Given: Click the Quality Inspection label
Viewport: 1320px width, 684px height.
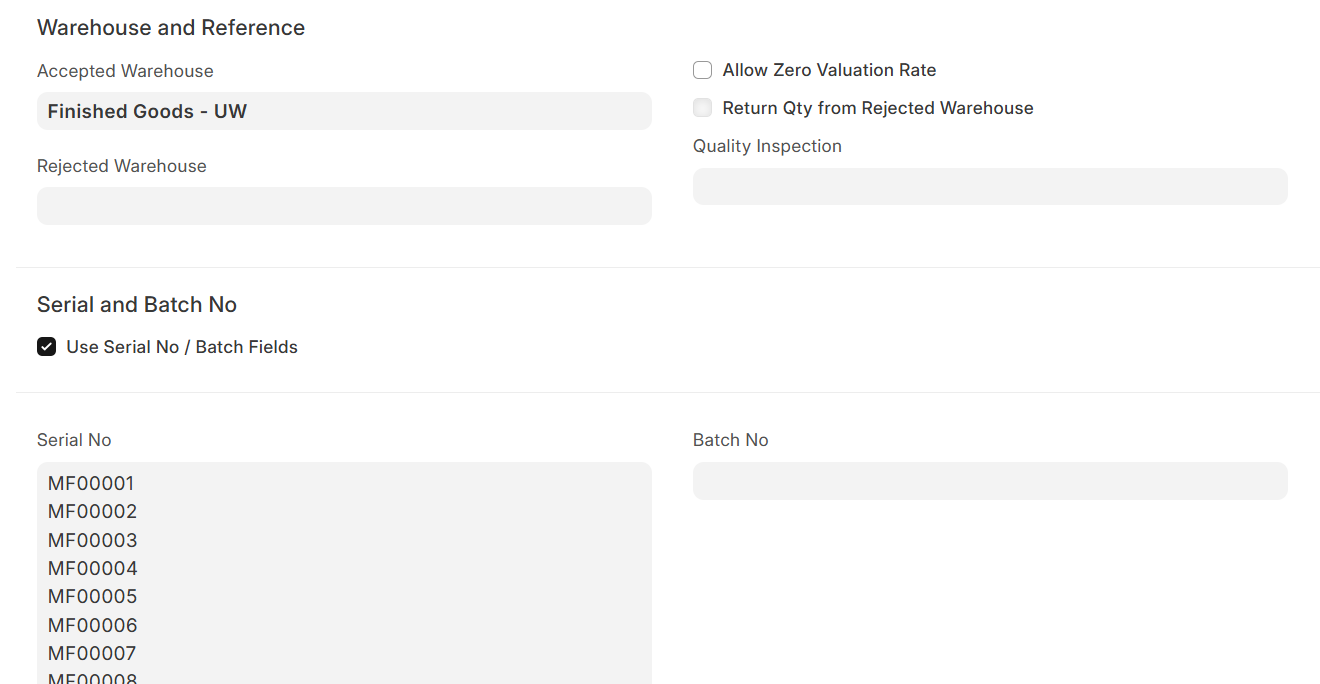Looking at the screenshot, I should pyautogui.click(x=767, y=146).
